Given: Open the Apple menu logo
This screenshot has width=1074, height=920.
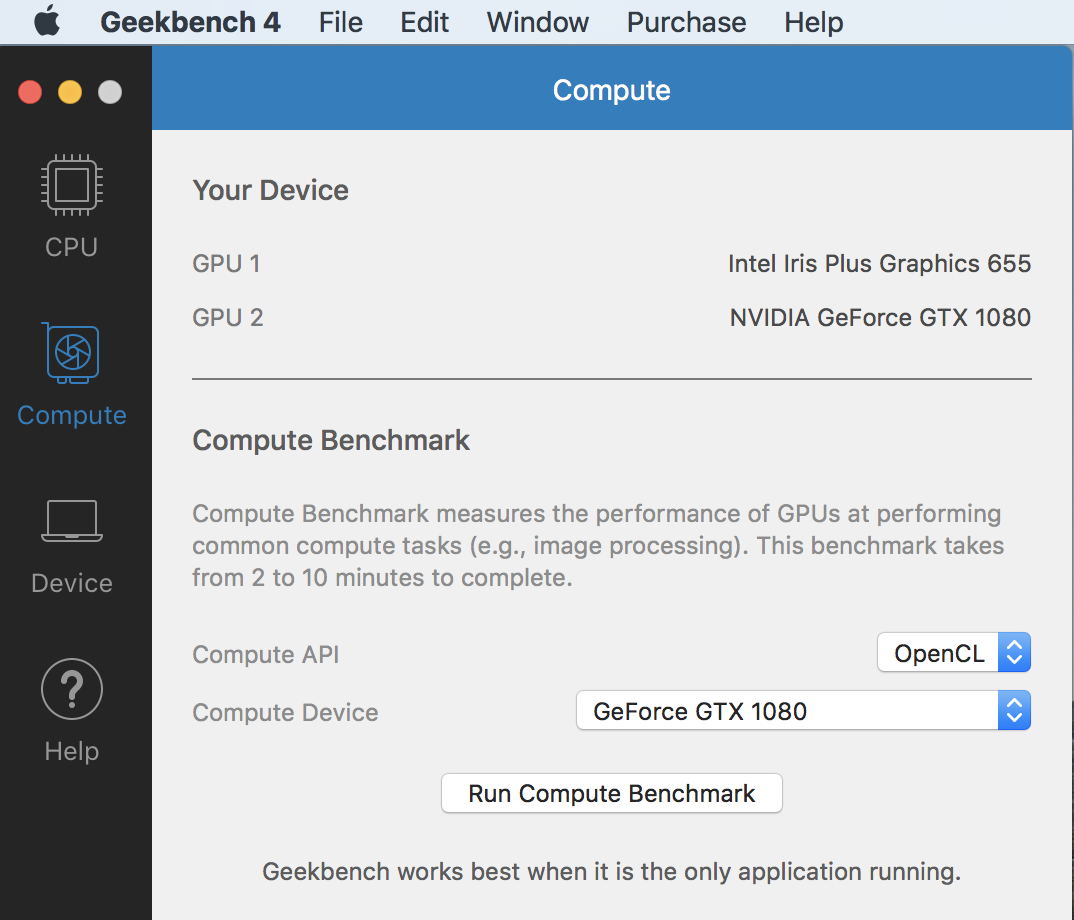Looking at the screenshot, I should tap(47, 22).
